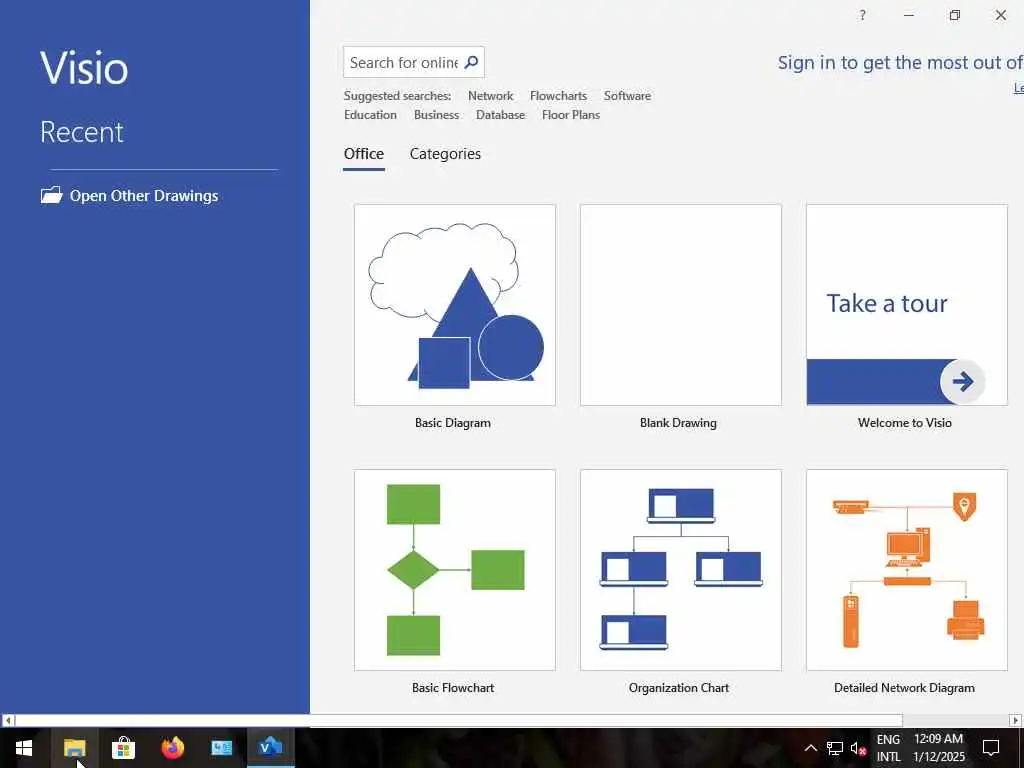Click the Software suggested search
The height and width of the screenshot is (768, 1024).
tap(627, 96)
